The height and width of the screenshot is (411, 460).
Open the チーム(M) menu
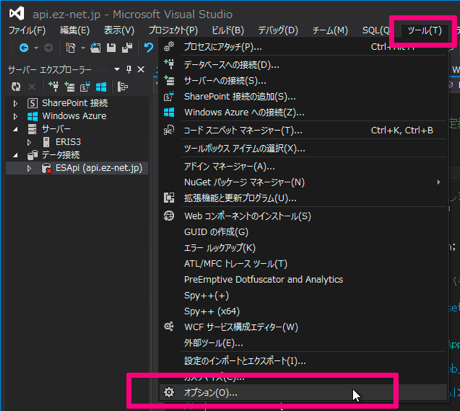pos(330,30)
